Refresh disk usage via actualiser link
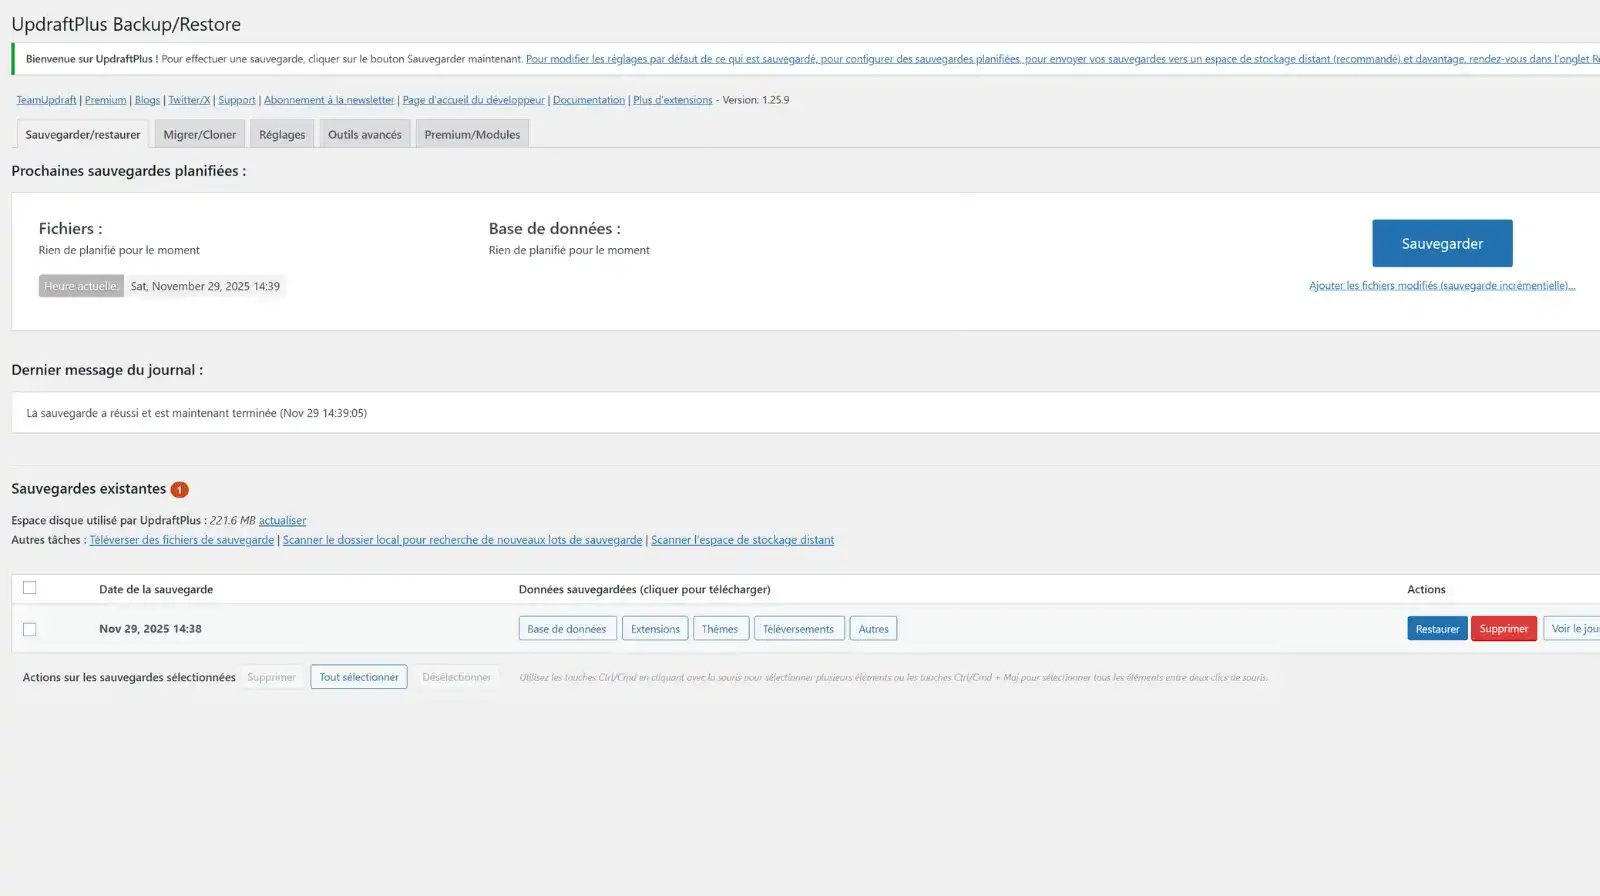This screenshot has height=896, width=1600. pos(282,520)
